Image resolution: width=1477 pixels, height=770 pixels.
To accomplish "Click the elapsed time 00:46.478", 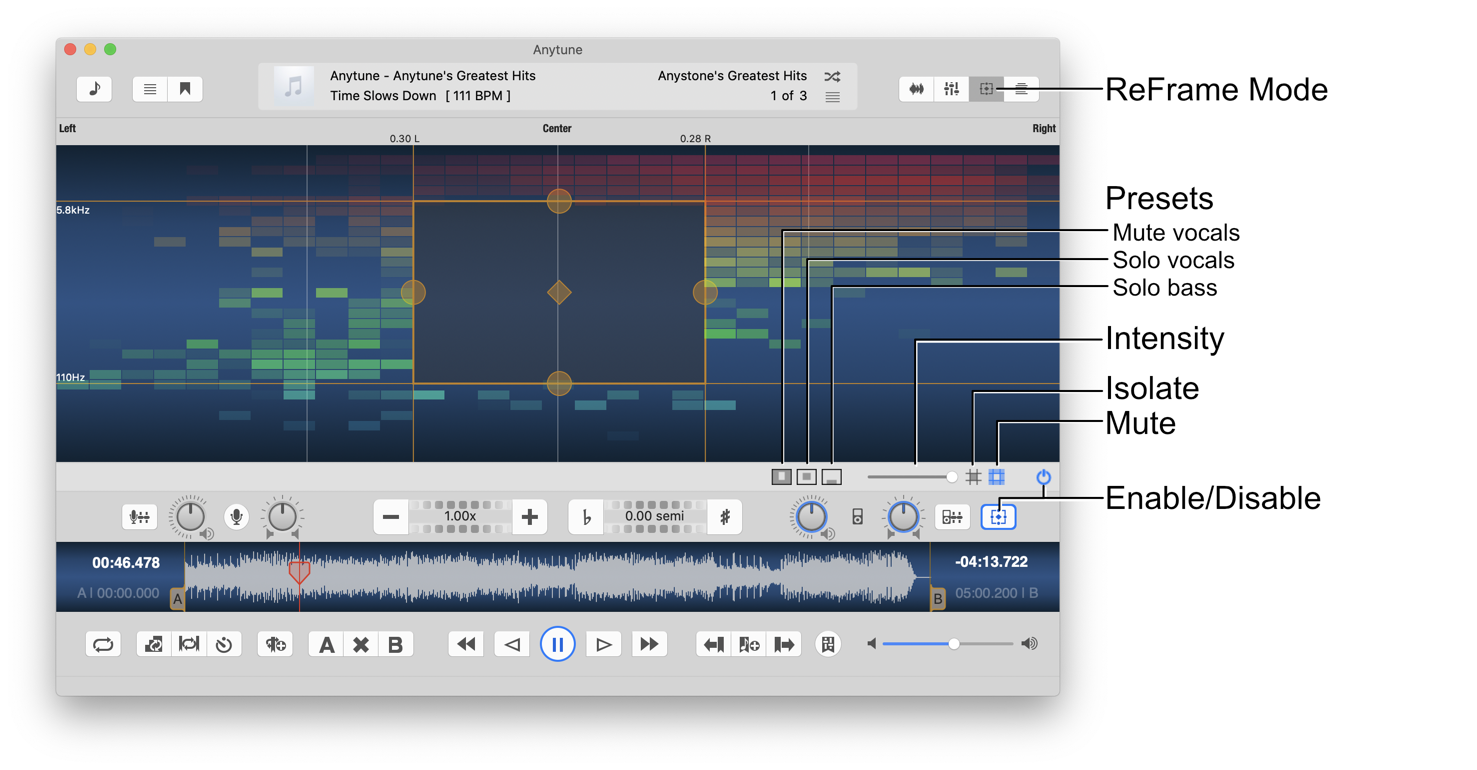I will pyautogui.click(x=126, y=563).
